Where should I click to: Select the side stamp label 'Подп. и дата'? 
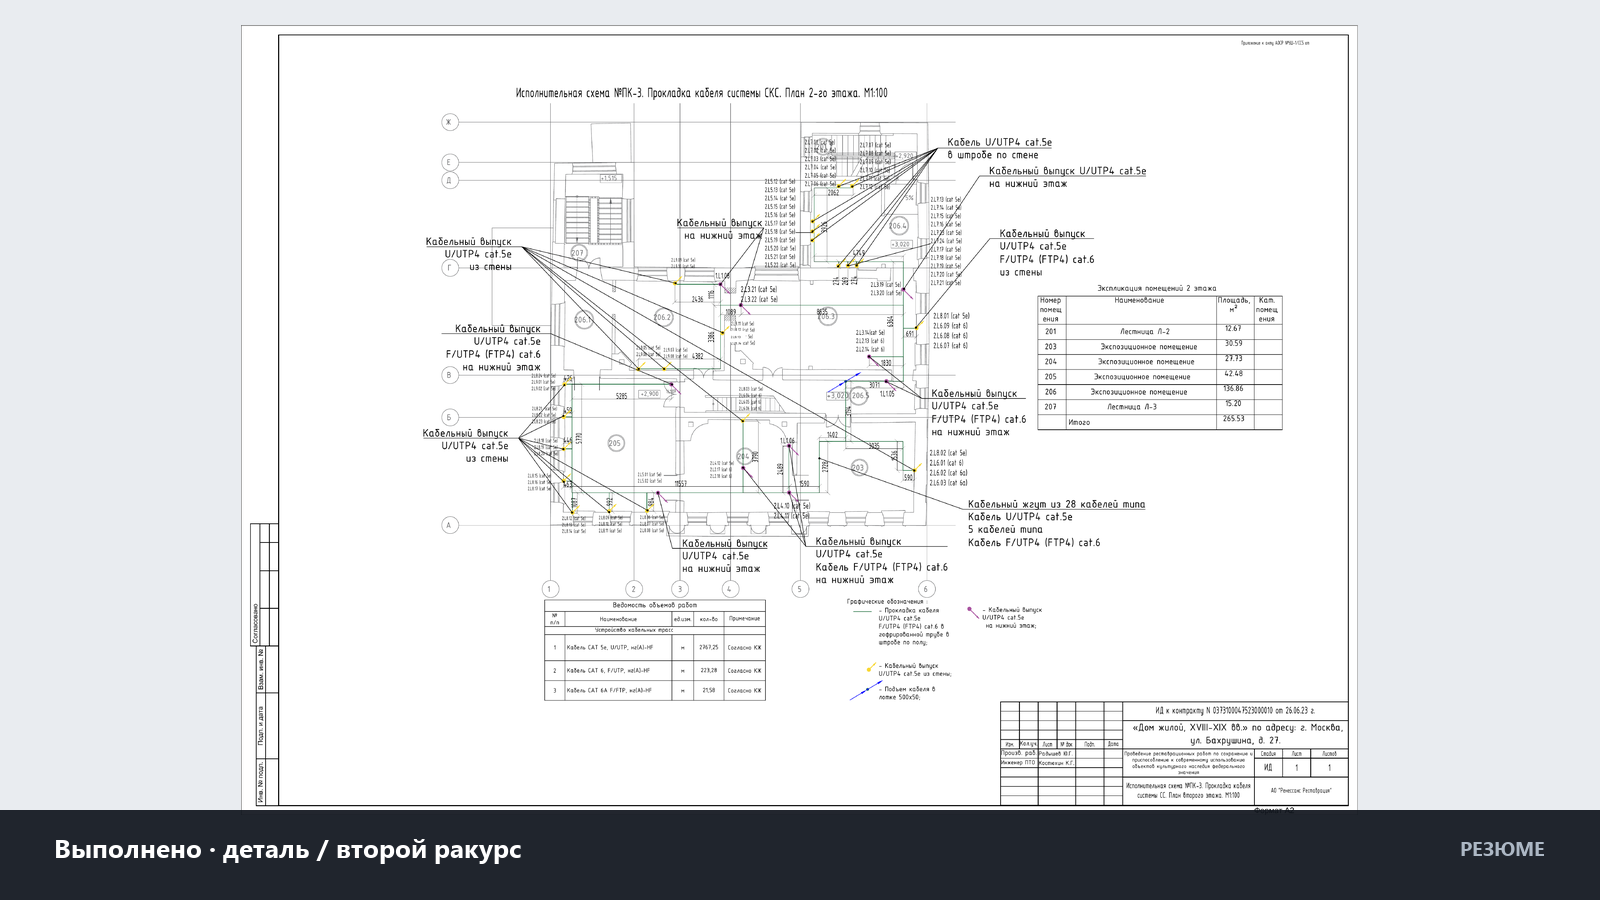261,726
